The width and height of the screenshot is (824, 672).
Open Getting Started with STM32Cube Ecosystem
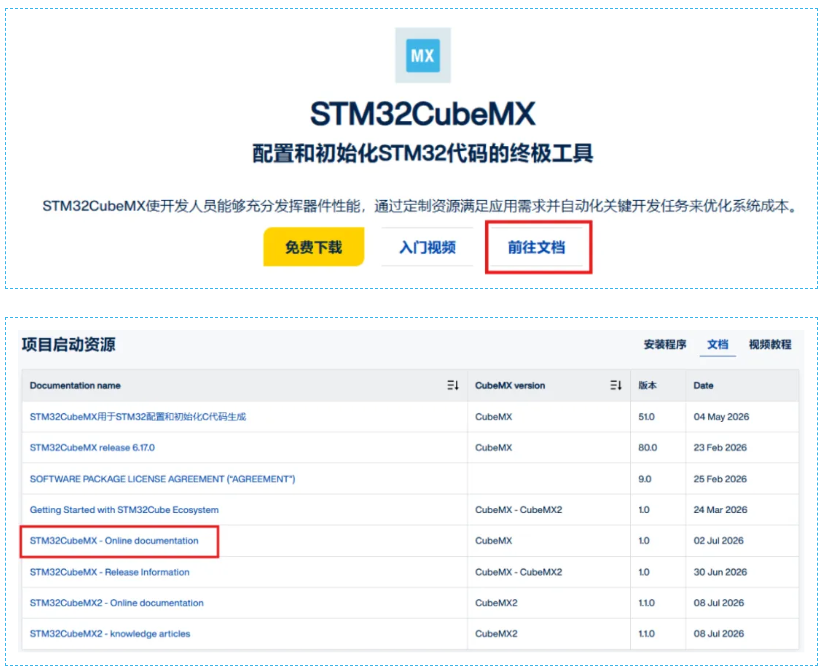(x=124, y=510)
